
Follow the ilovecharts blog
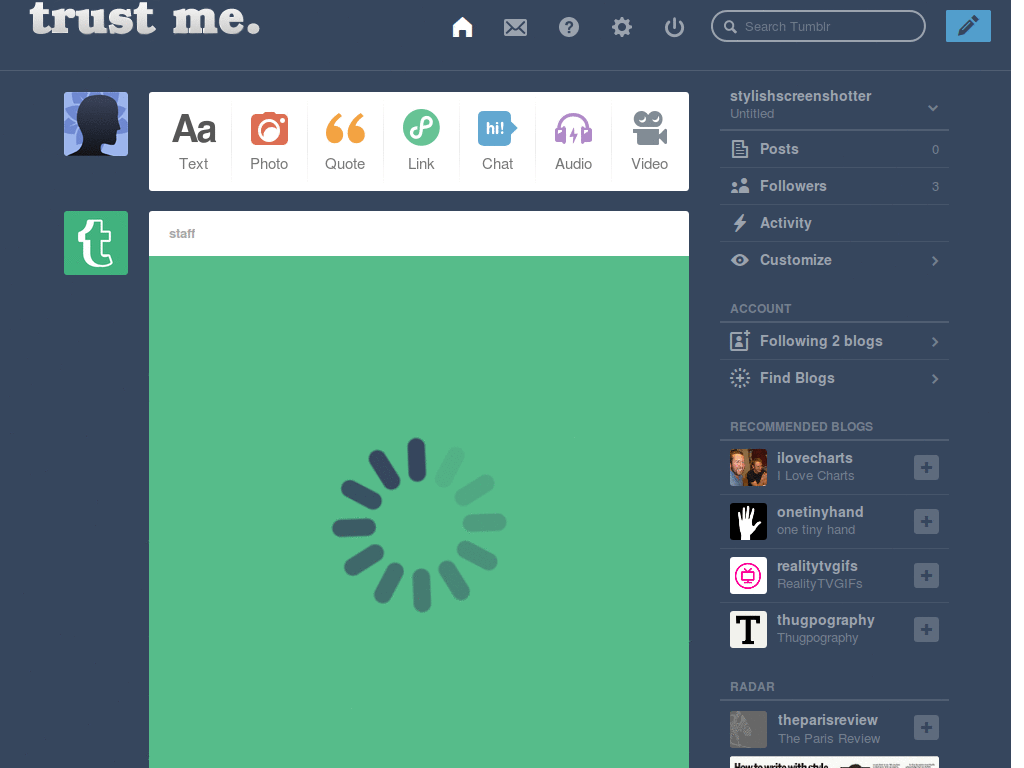pyautogui.click(x=926, y=467)
